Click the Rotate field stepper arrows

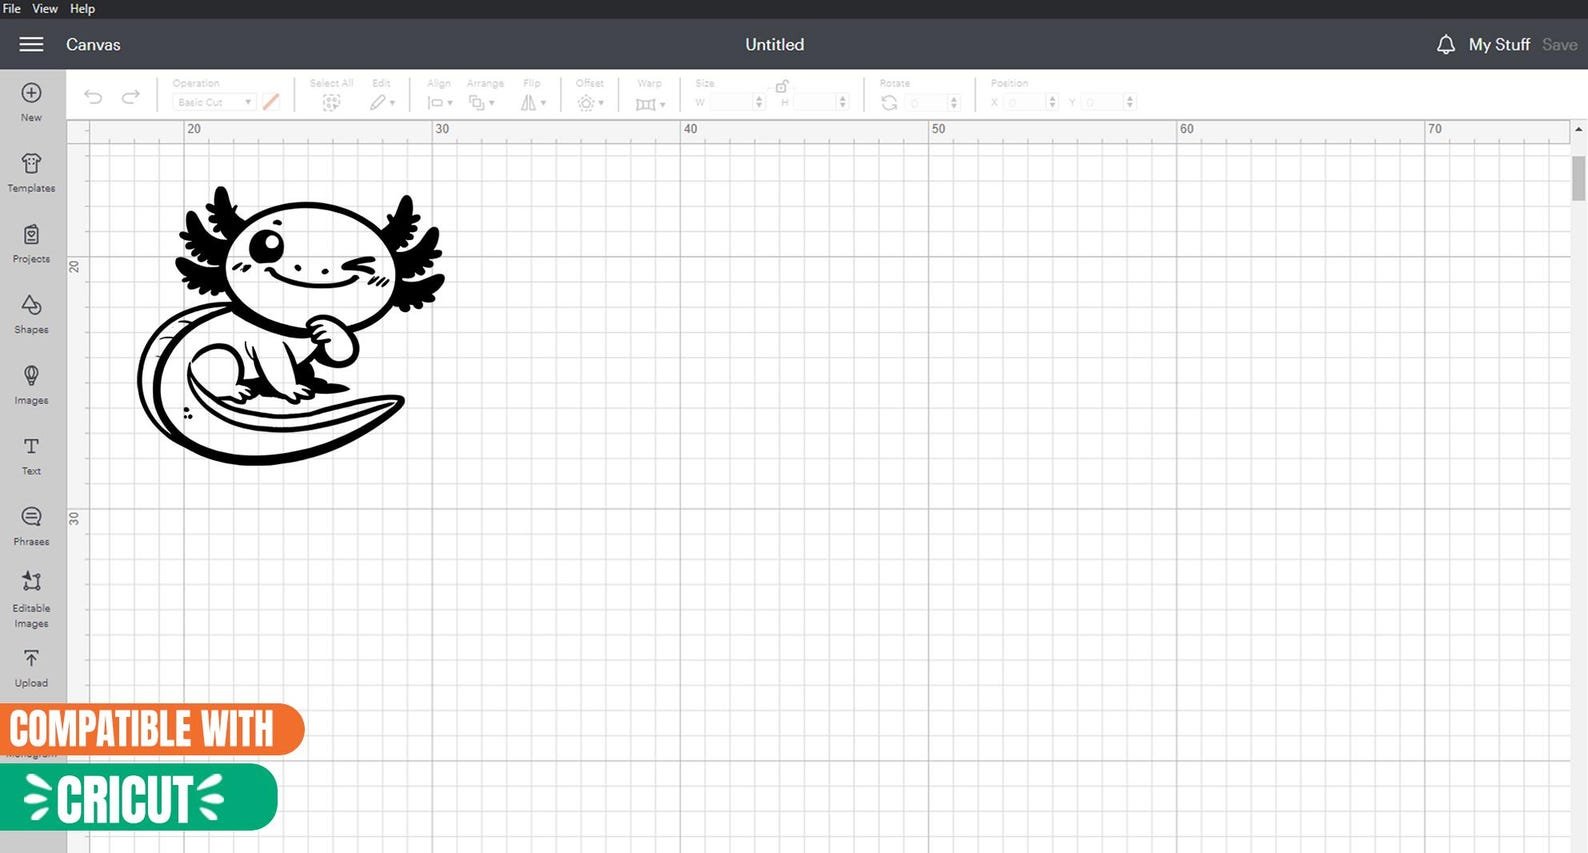954,102
